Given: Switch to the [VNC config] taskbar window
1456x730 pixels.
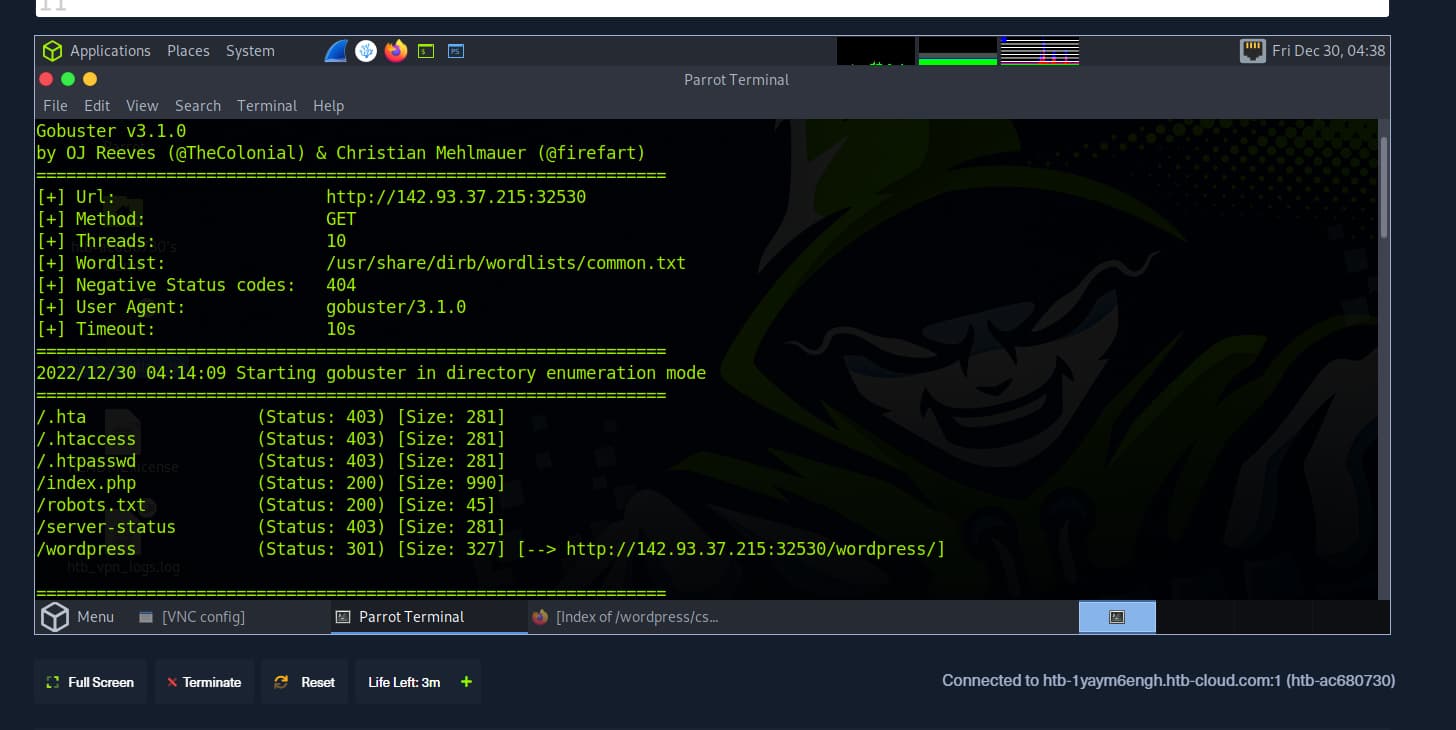Looking at the screenshot, I should click(192, 617).
